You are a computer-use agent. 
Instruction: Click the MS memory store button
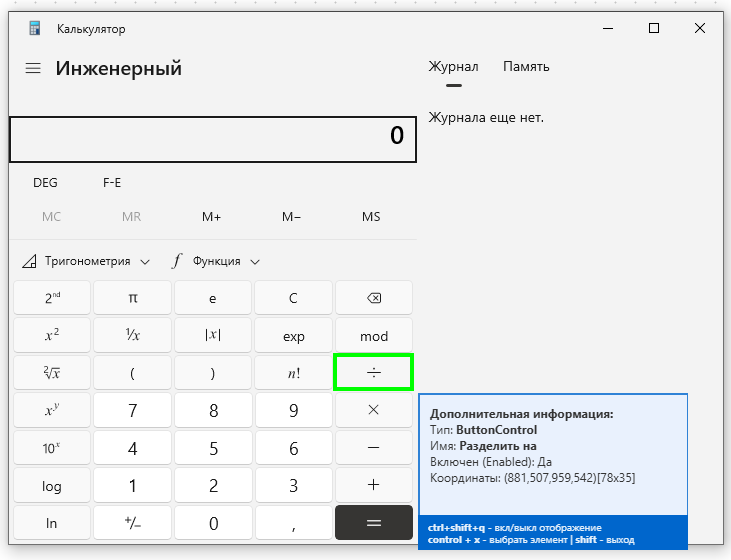pos(371,217)
